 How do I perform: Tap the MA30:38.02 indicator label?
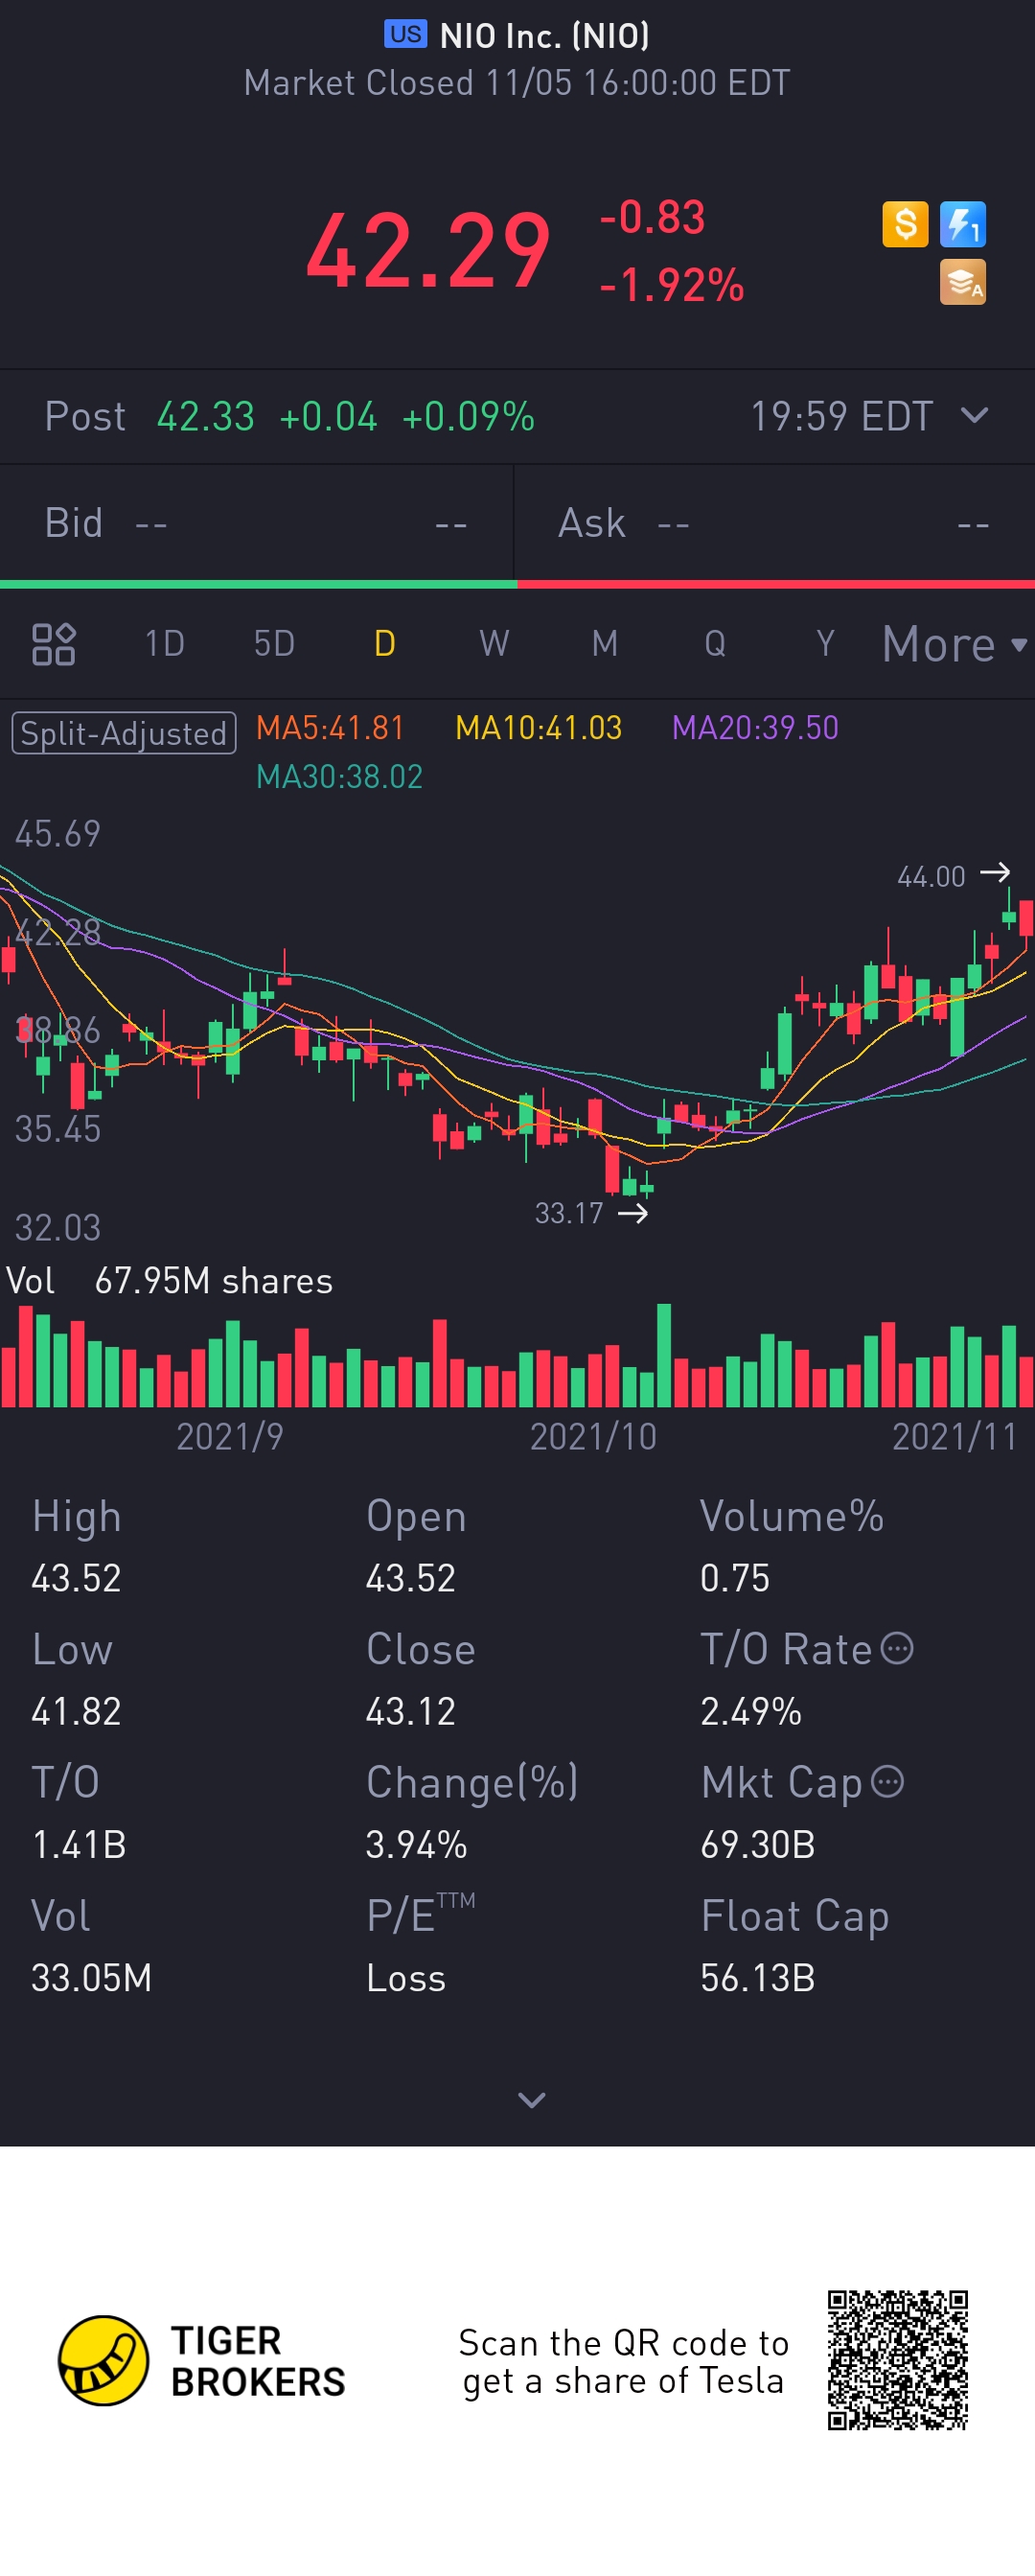pyautogui.click(x=339, y=777)
